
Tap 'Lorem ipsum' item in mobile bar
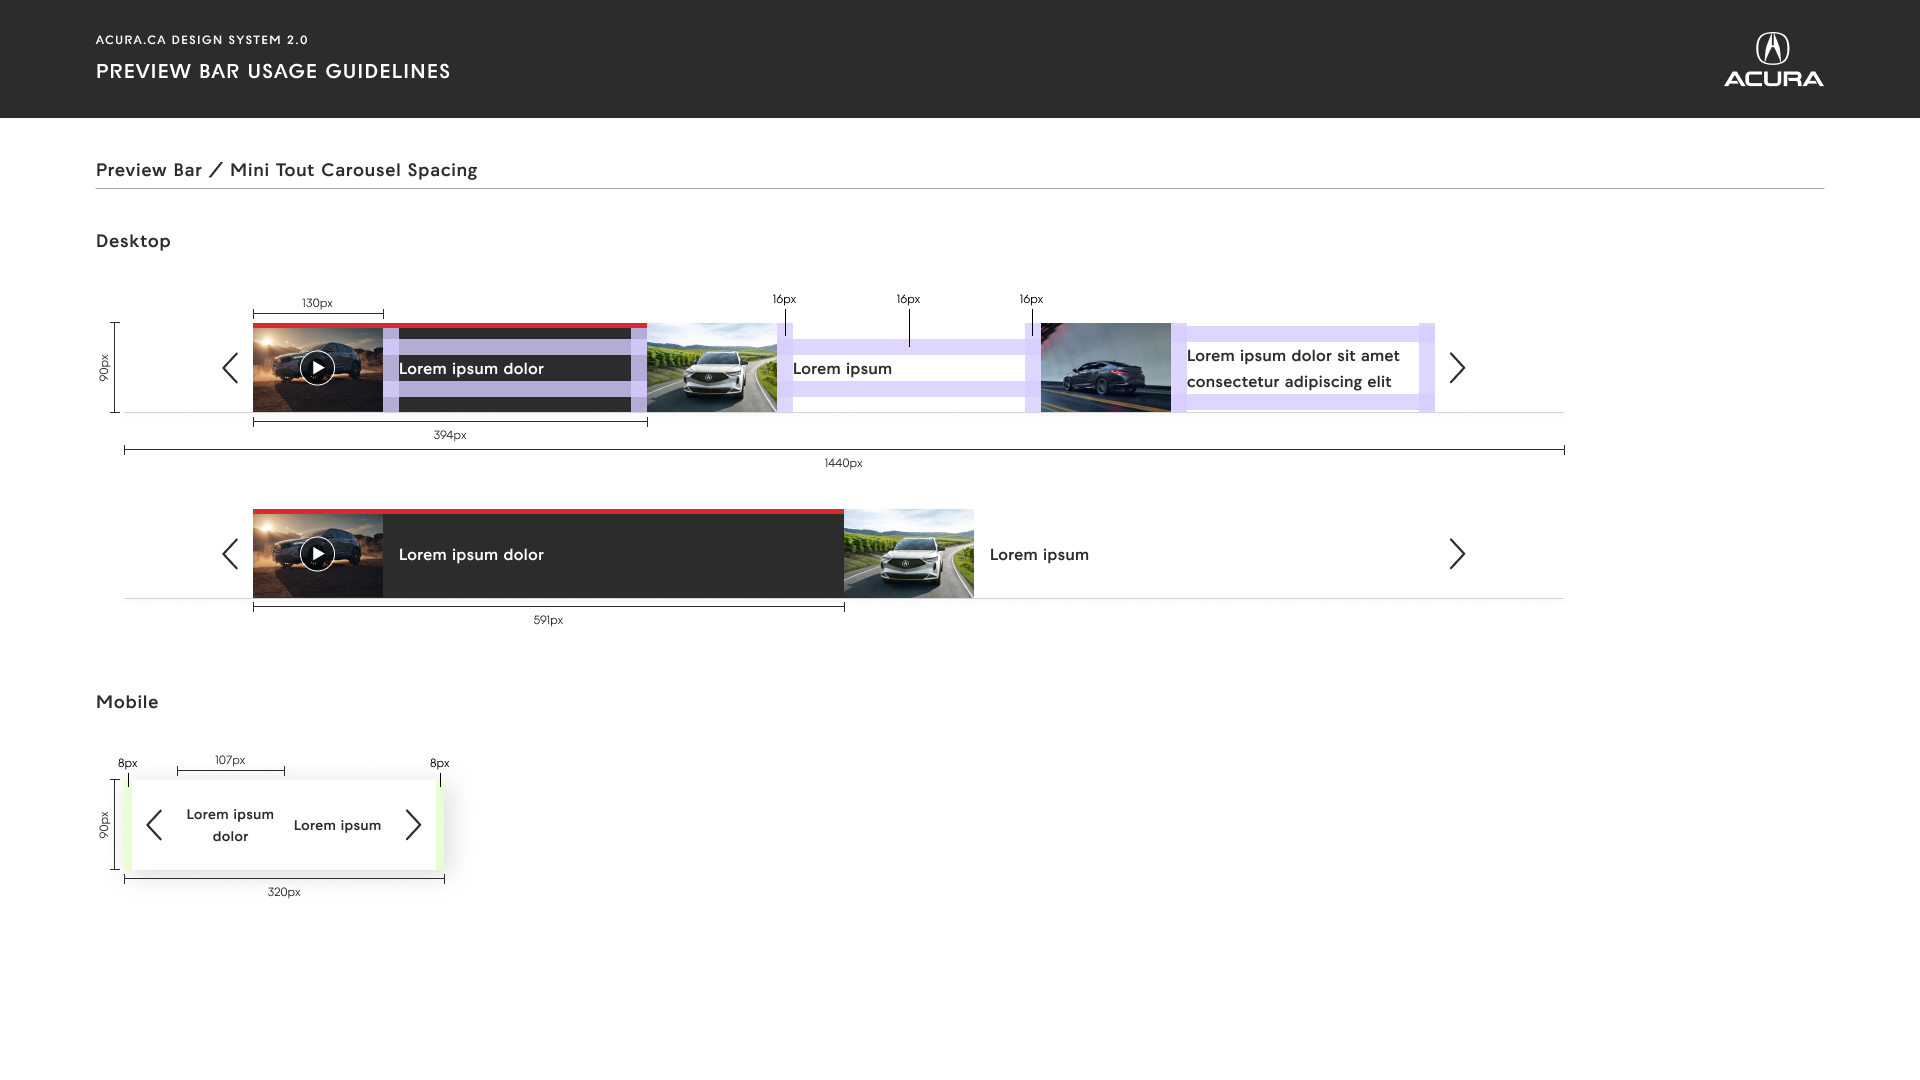tap(337, 825)
